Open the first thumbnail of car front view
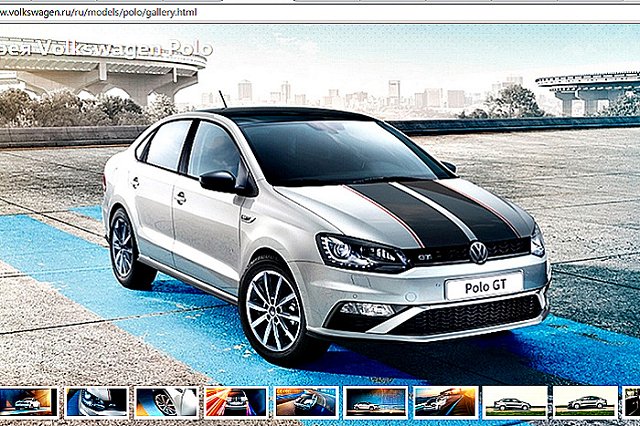This screenshot has height=426, width=640. tap(27, 402)
